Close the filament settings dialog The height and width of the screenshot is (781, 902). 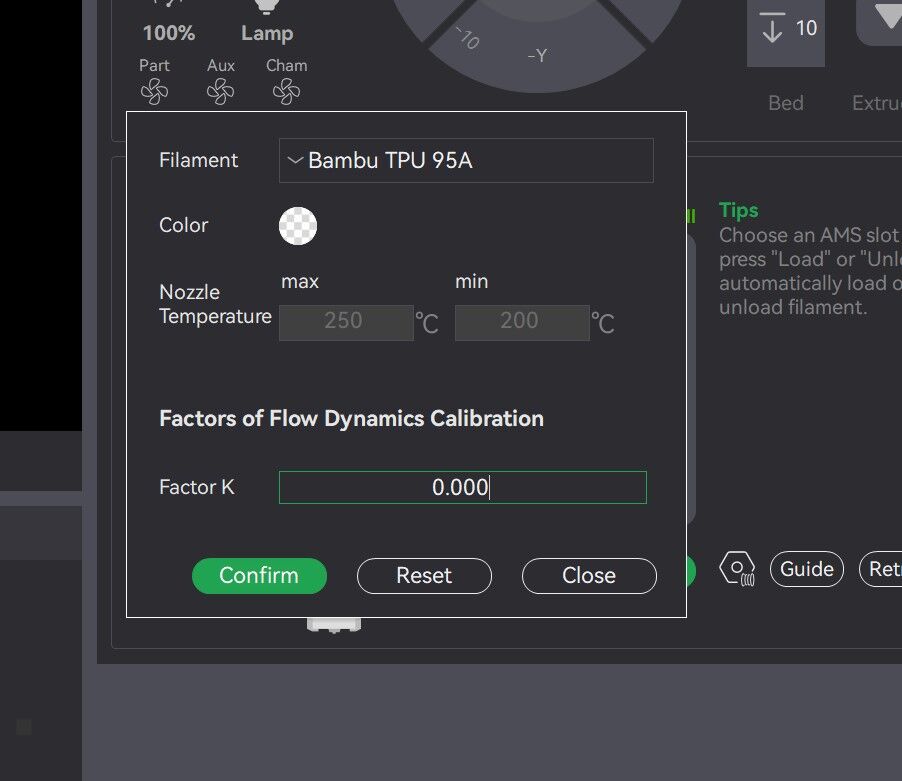[589, 576]
